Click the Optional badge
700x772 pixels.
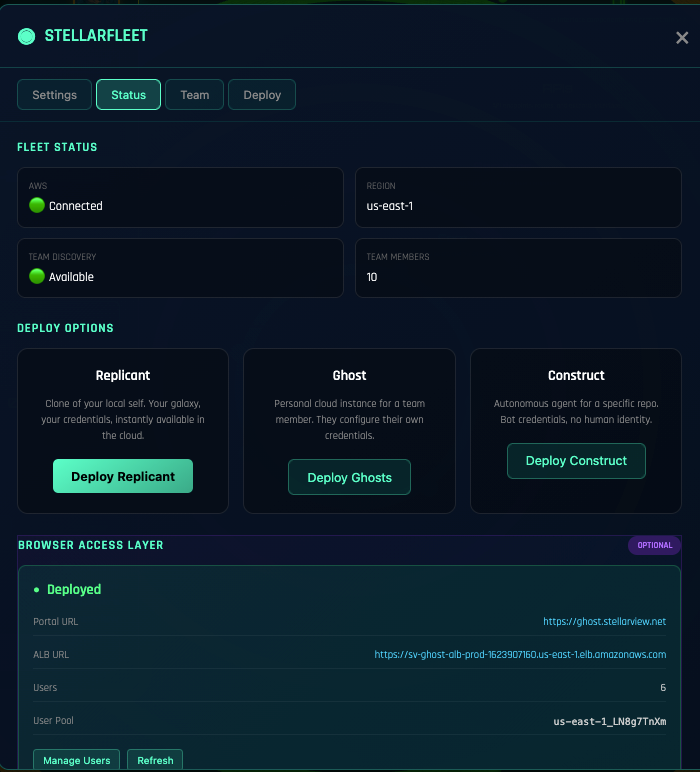(x=654, y=545)
